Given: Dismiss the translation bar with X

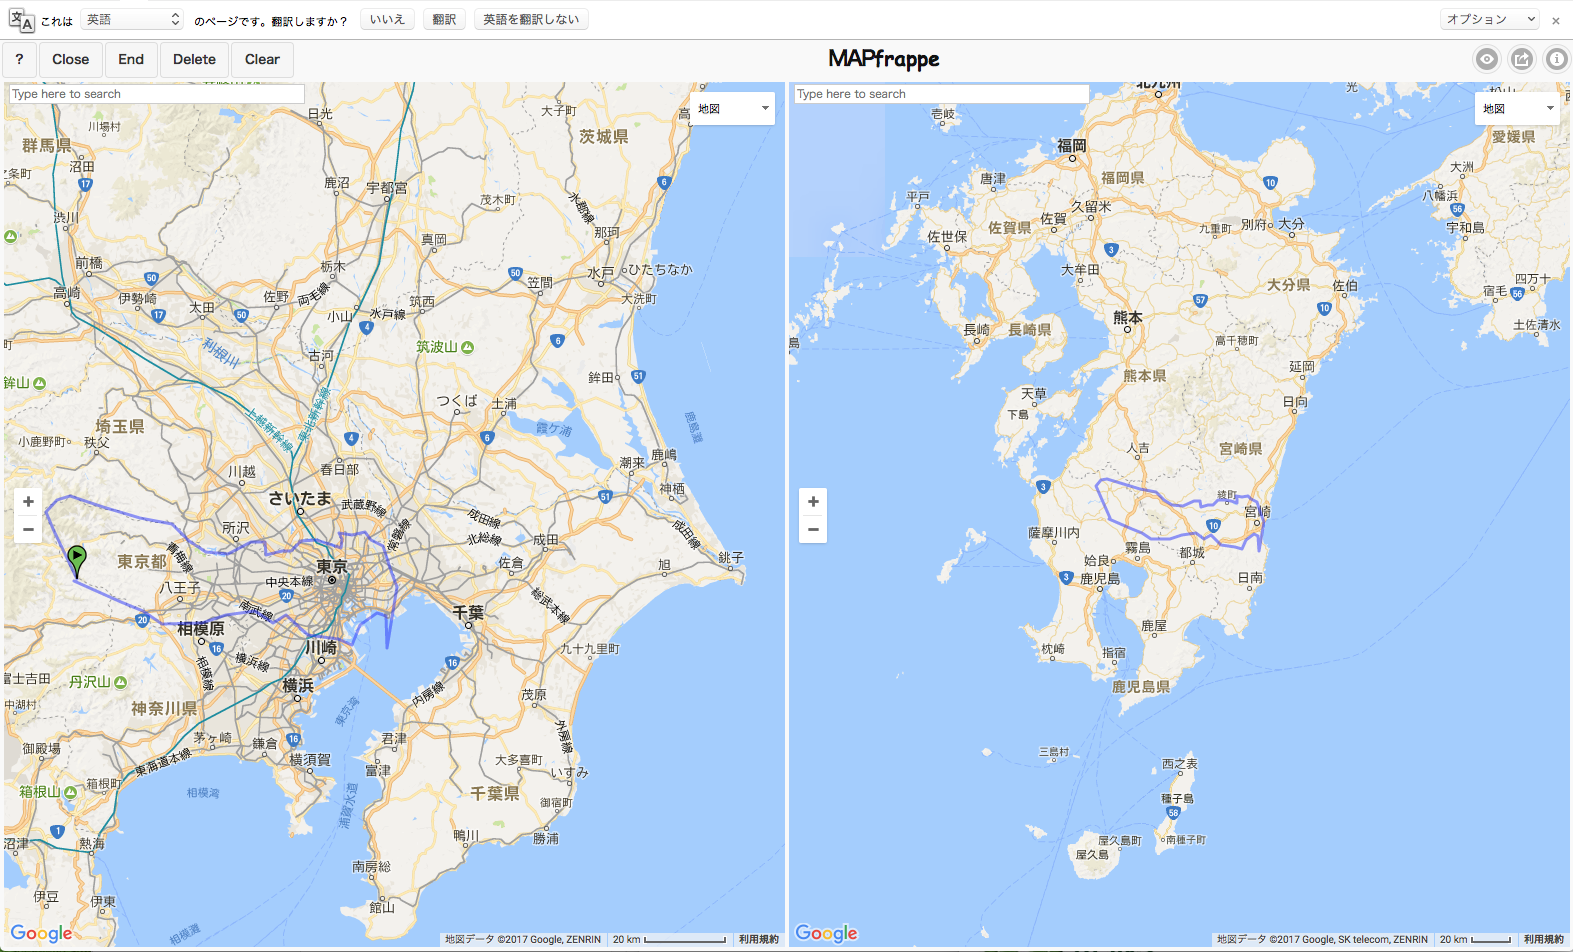Looking at the screenshot, I should (1556, 20).
